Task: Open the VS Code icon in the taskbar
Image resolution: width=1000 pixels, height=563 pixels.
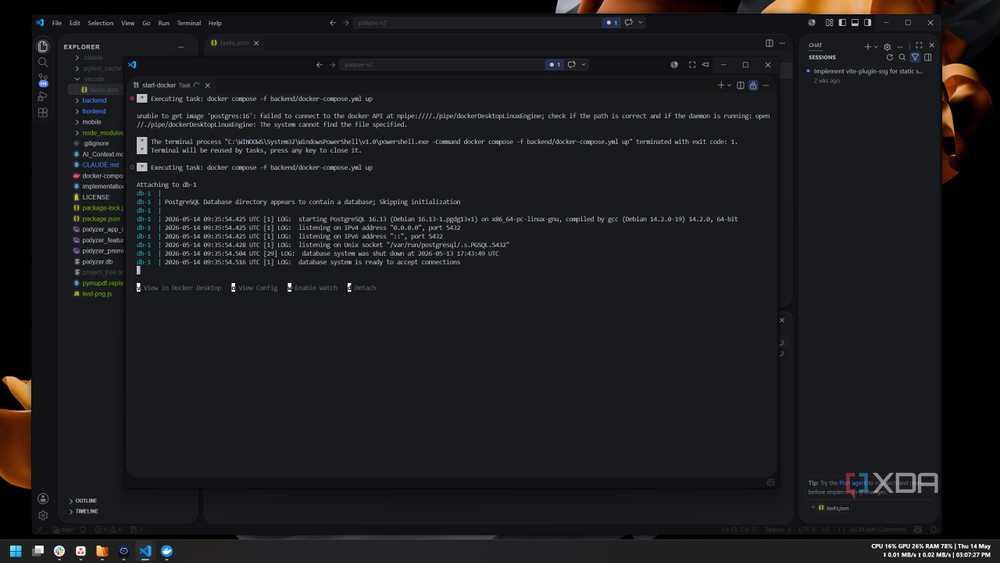Action: (145, 550)
